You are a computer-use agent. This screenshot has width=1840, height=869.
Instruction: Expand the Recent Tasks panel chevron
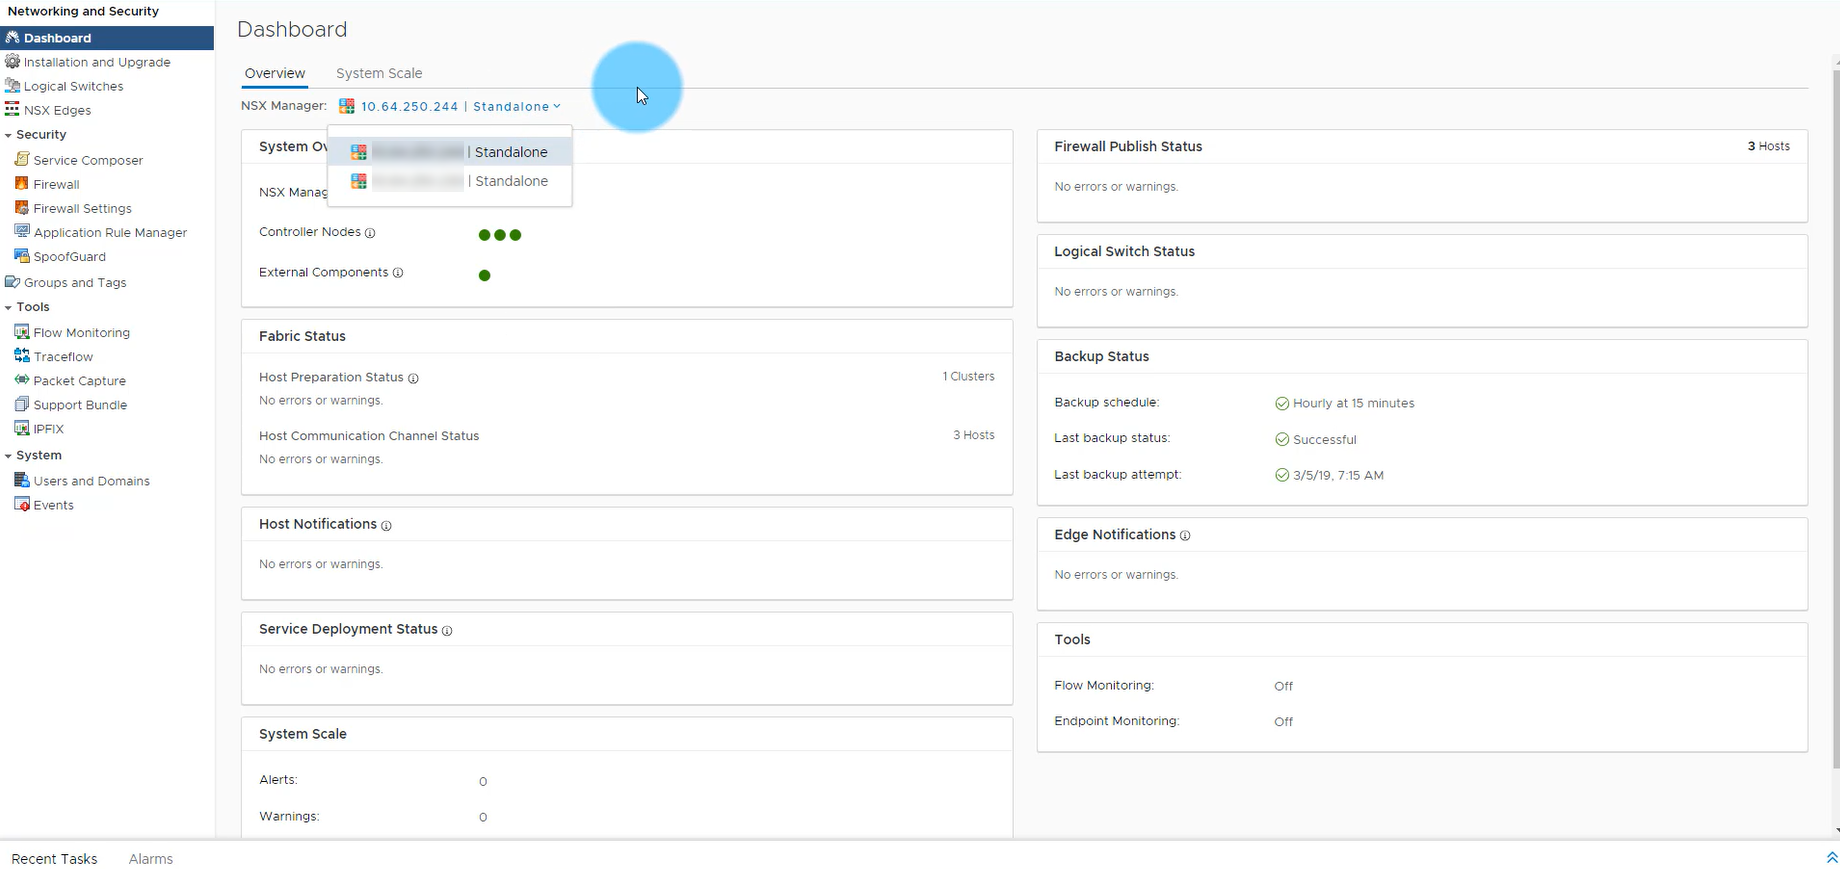point(1831,858)
